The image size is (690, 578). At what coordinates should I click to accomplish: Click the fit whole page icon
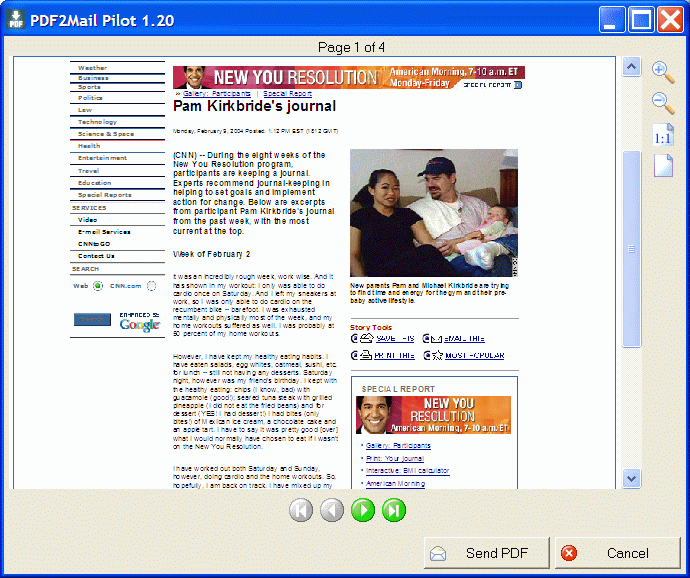click(x=663, y=166)
